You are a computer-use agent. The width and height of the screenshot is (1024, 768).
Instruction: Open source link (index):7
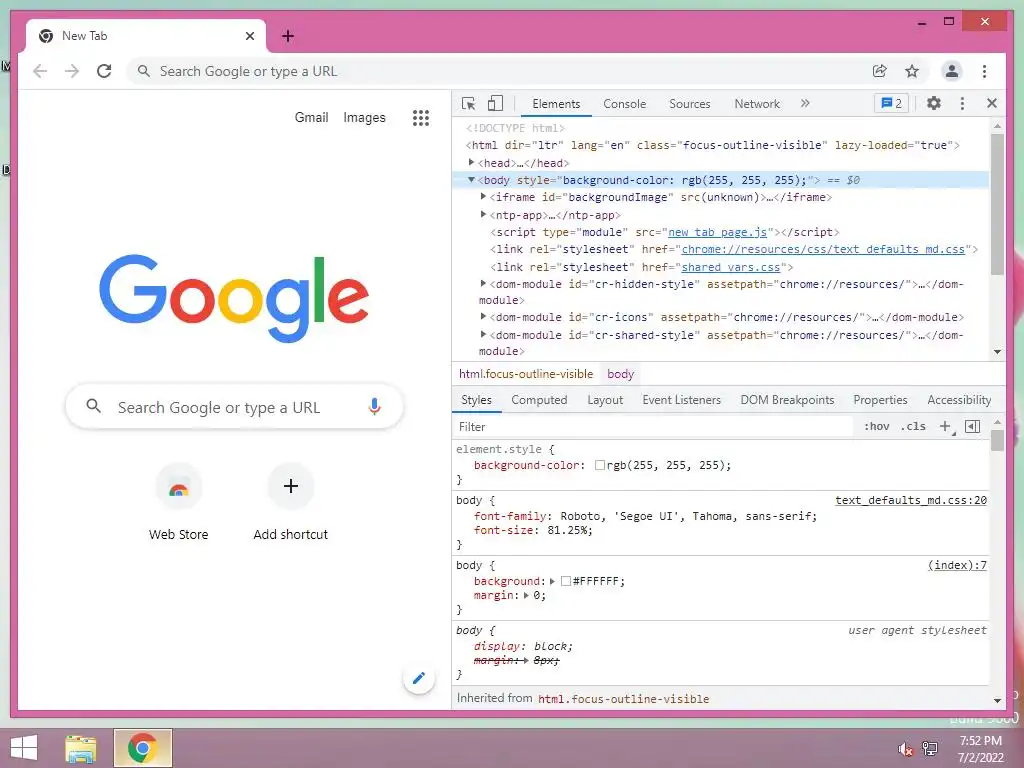pyautogui.click(x=957, y=565)
